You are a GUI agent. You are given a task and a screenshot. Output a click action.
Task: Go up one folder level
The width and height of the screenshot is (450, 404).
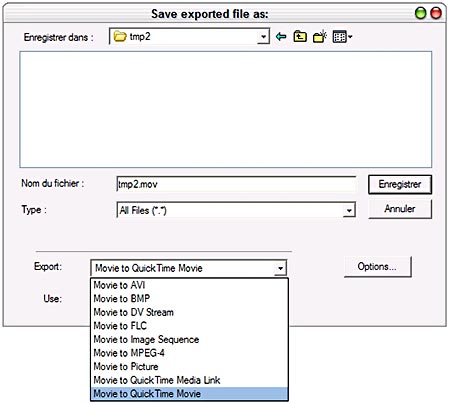click(300, 36)
